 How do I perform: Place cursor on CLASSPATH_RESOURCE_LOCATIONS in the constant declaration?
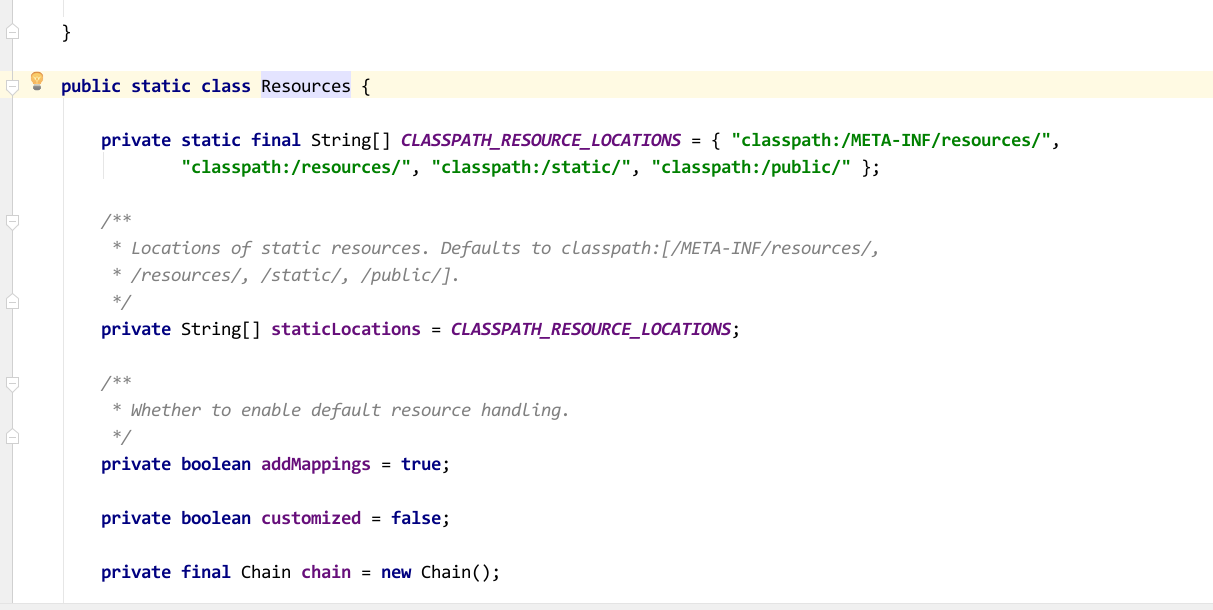coord(540,140)
